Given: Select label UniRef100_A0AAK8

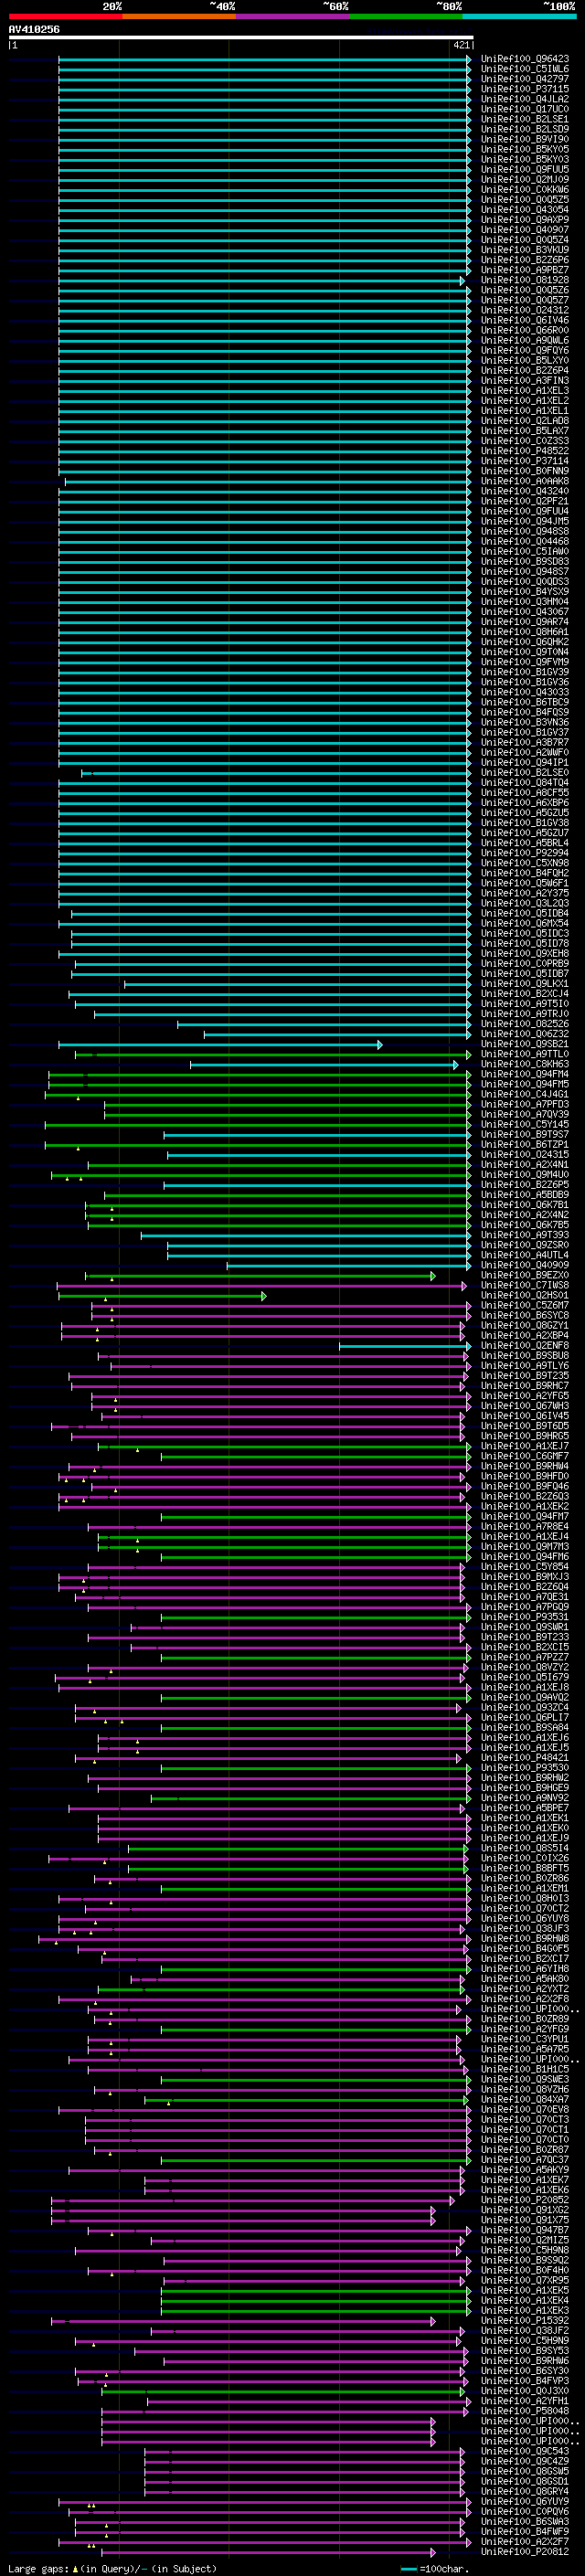Looking at the screenshot, I should click(x=525, y=481).
